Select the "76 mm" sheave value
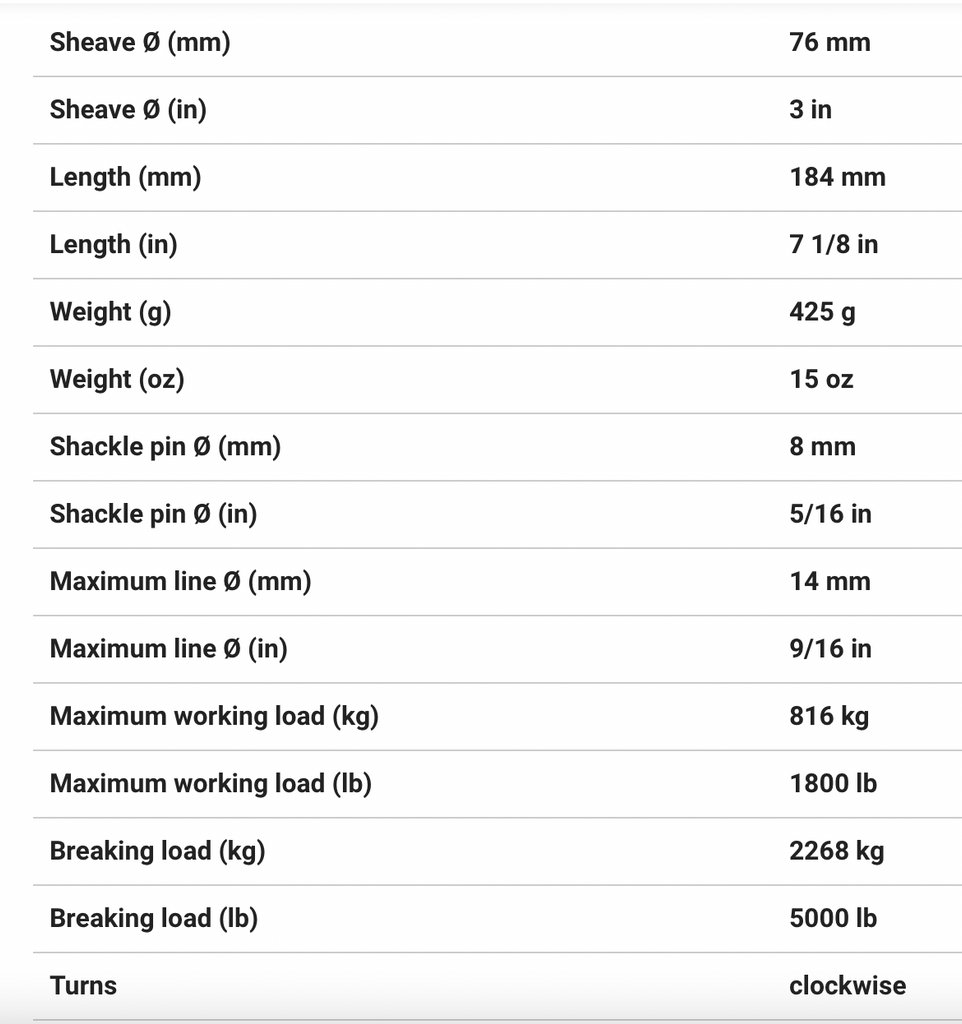This screenshot has height=1024, width=962. tap(829, 42)
